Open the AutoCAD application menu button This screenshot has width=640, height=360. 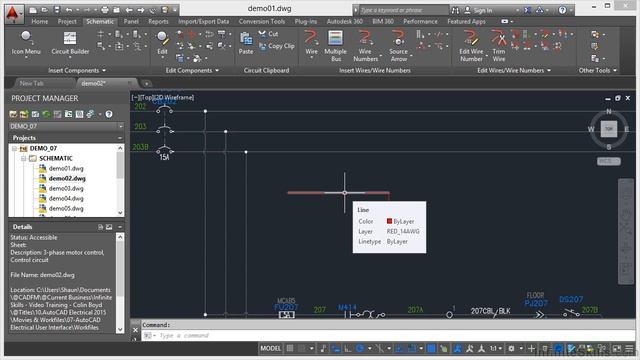coord(13,13)
